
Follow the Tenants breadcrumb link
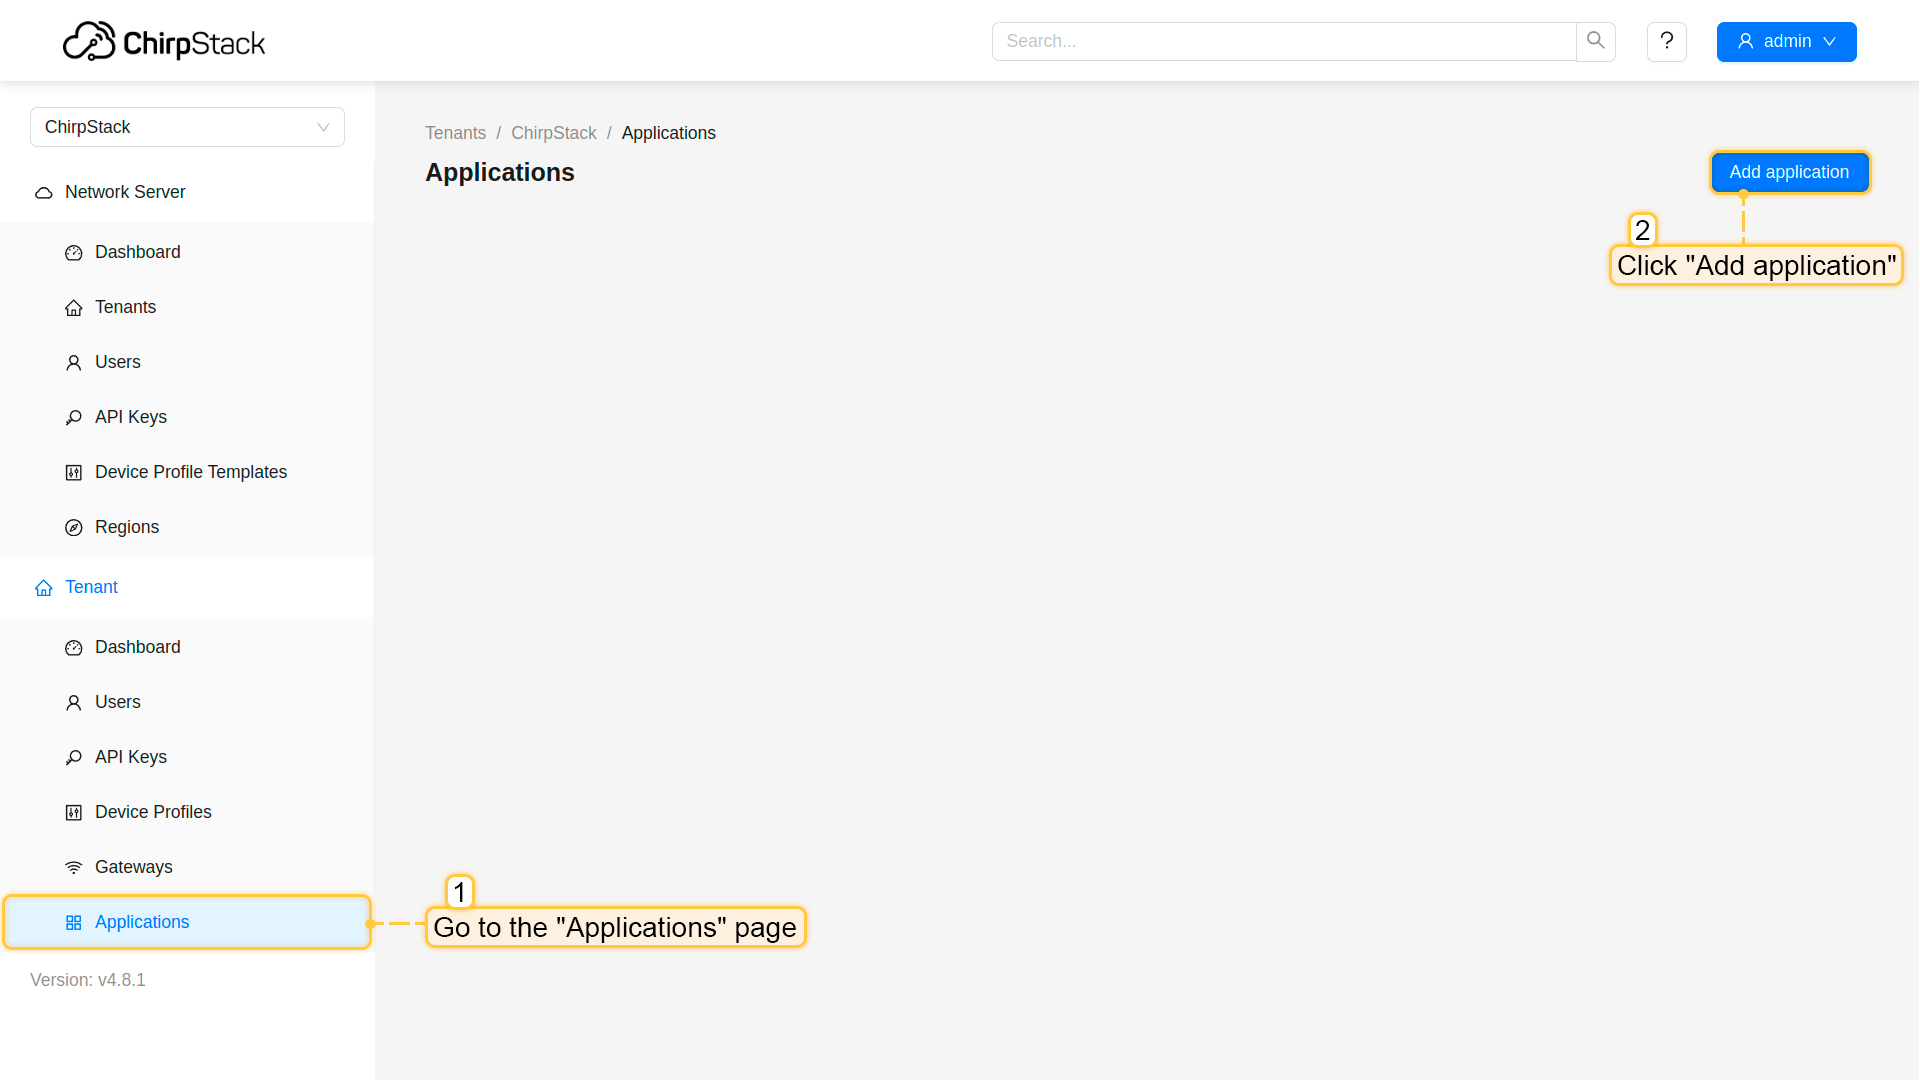click(x=455, y=133)
